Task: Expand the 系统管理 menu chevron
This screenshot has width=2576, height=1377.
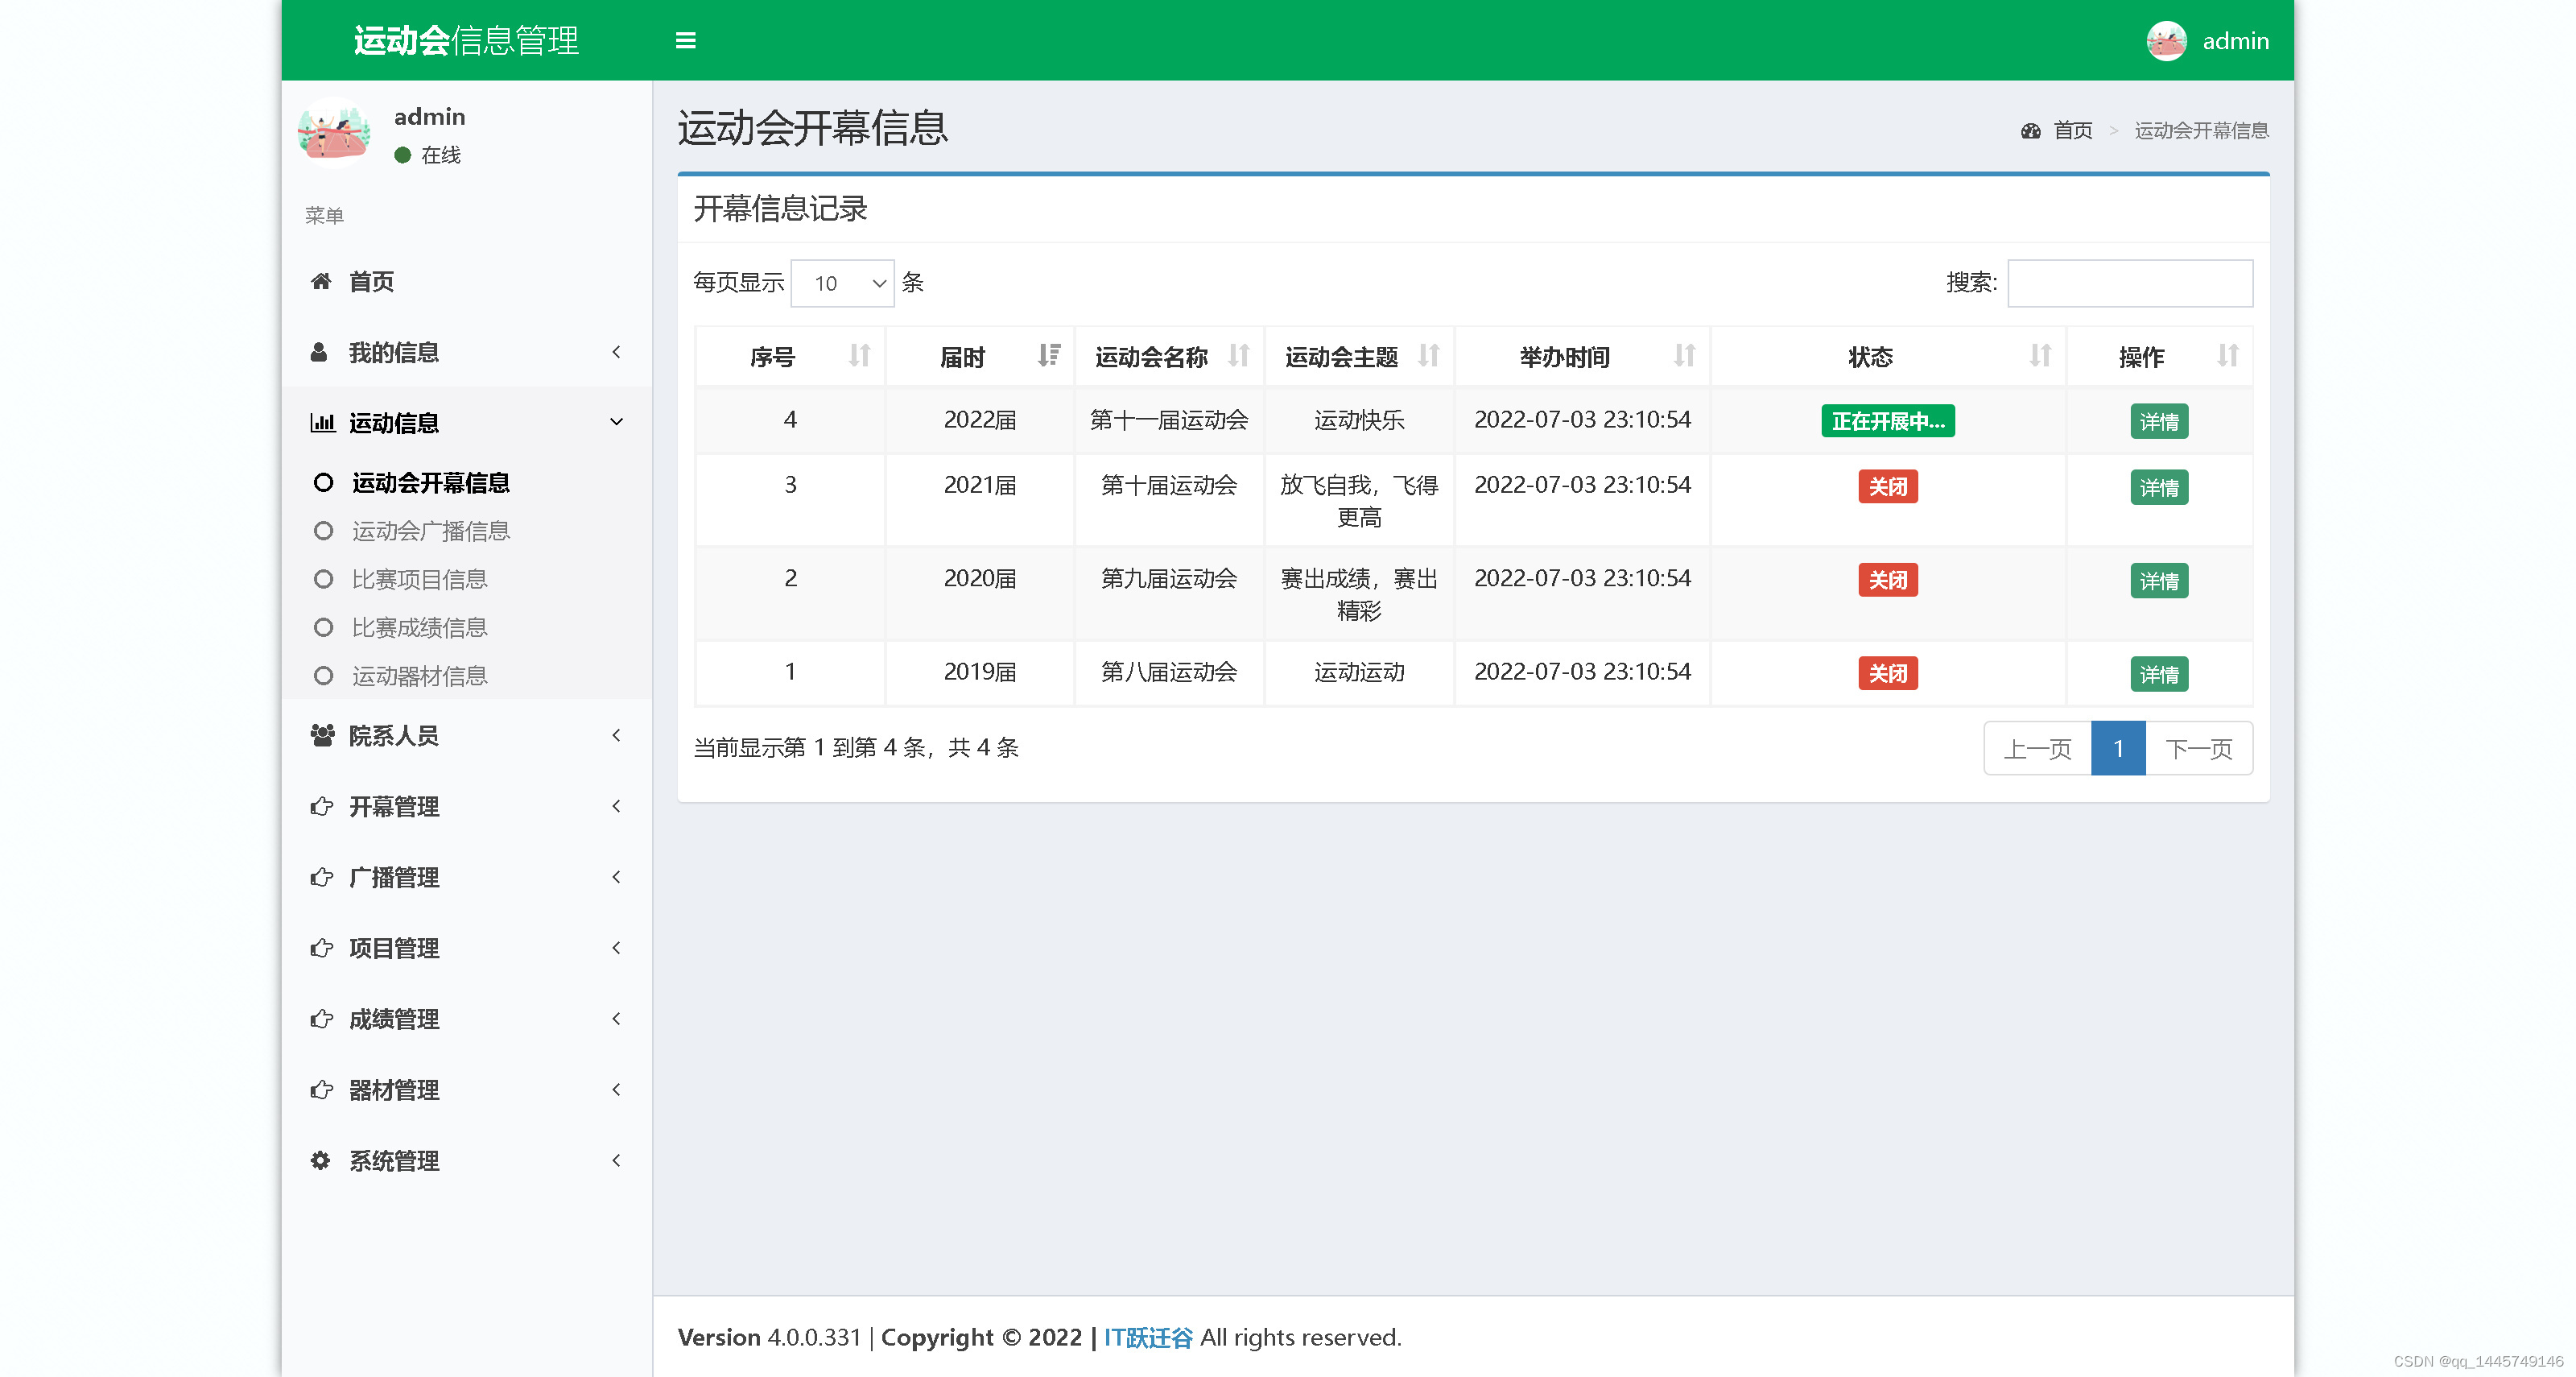Action: (x=616, y=1160)
